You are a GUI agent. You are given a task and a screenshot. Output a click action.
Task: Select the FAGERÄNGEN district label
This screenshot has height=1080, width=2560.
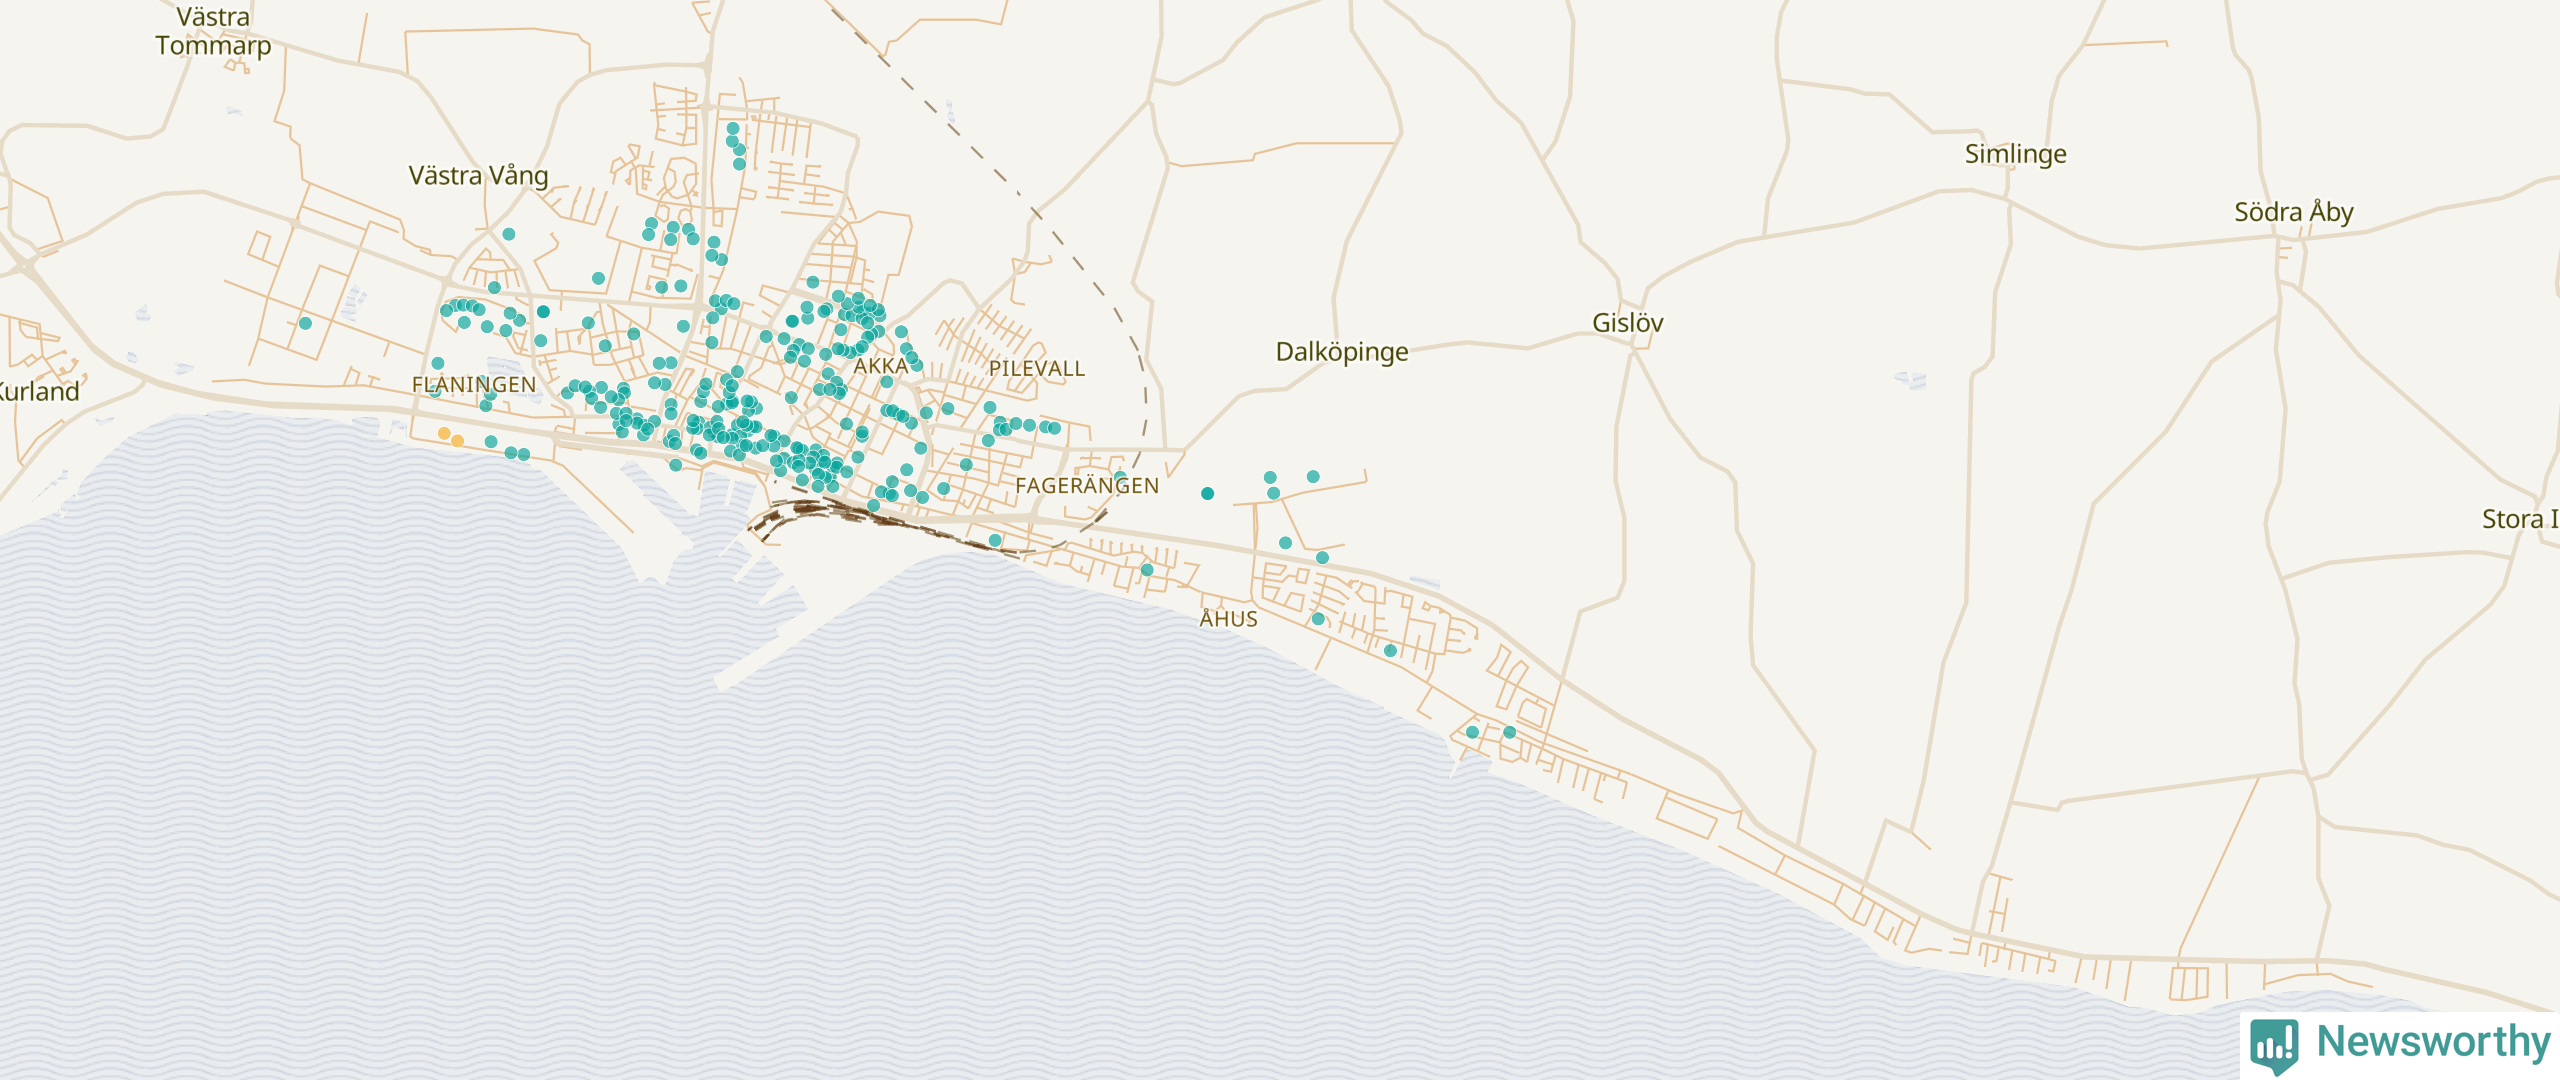1086,486
